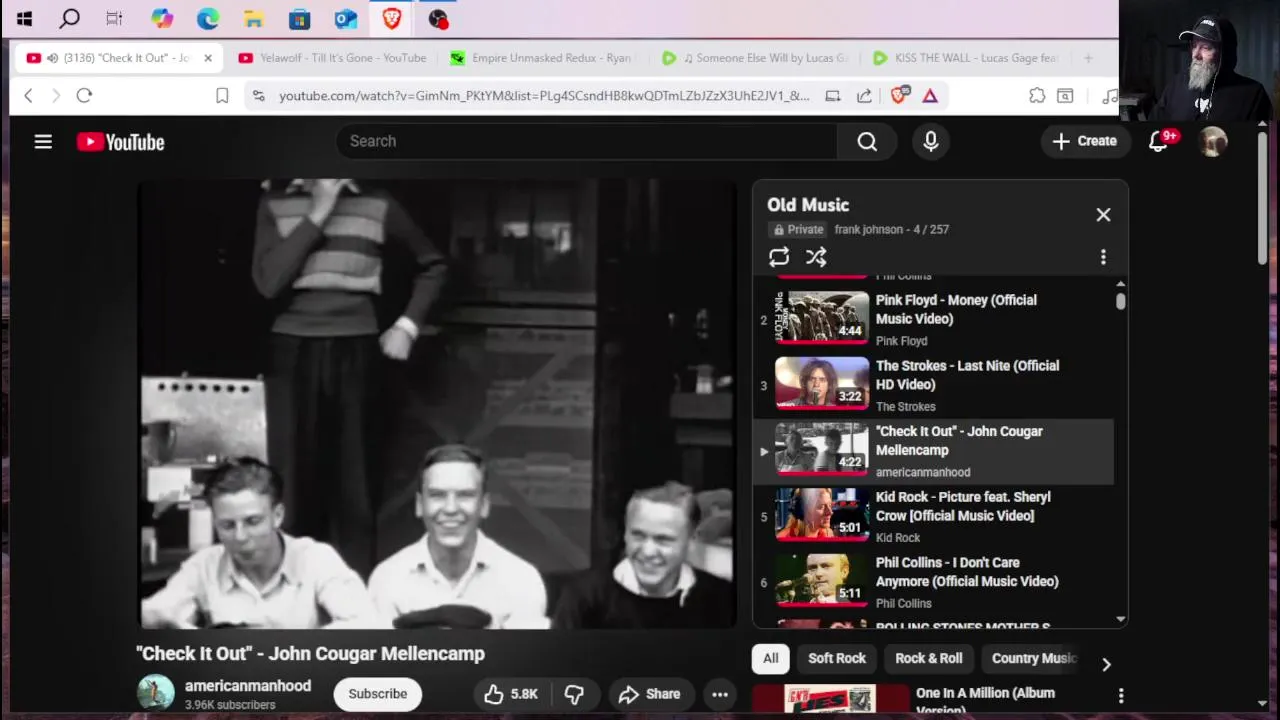Viewport: 1280px width, 720px height.
Task: Close the Old Music playlist panel
Action: [x=1103, y=215]
